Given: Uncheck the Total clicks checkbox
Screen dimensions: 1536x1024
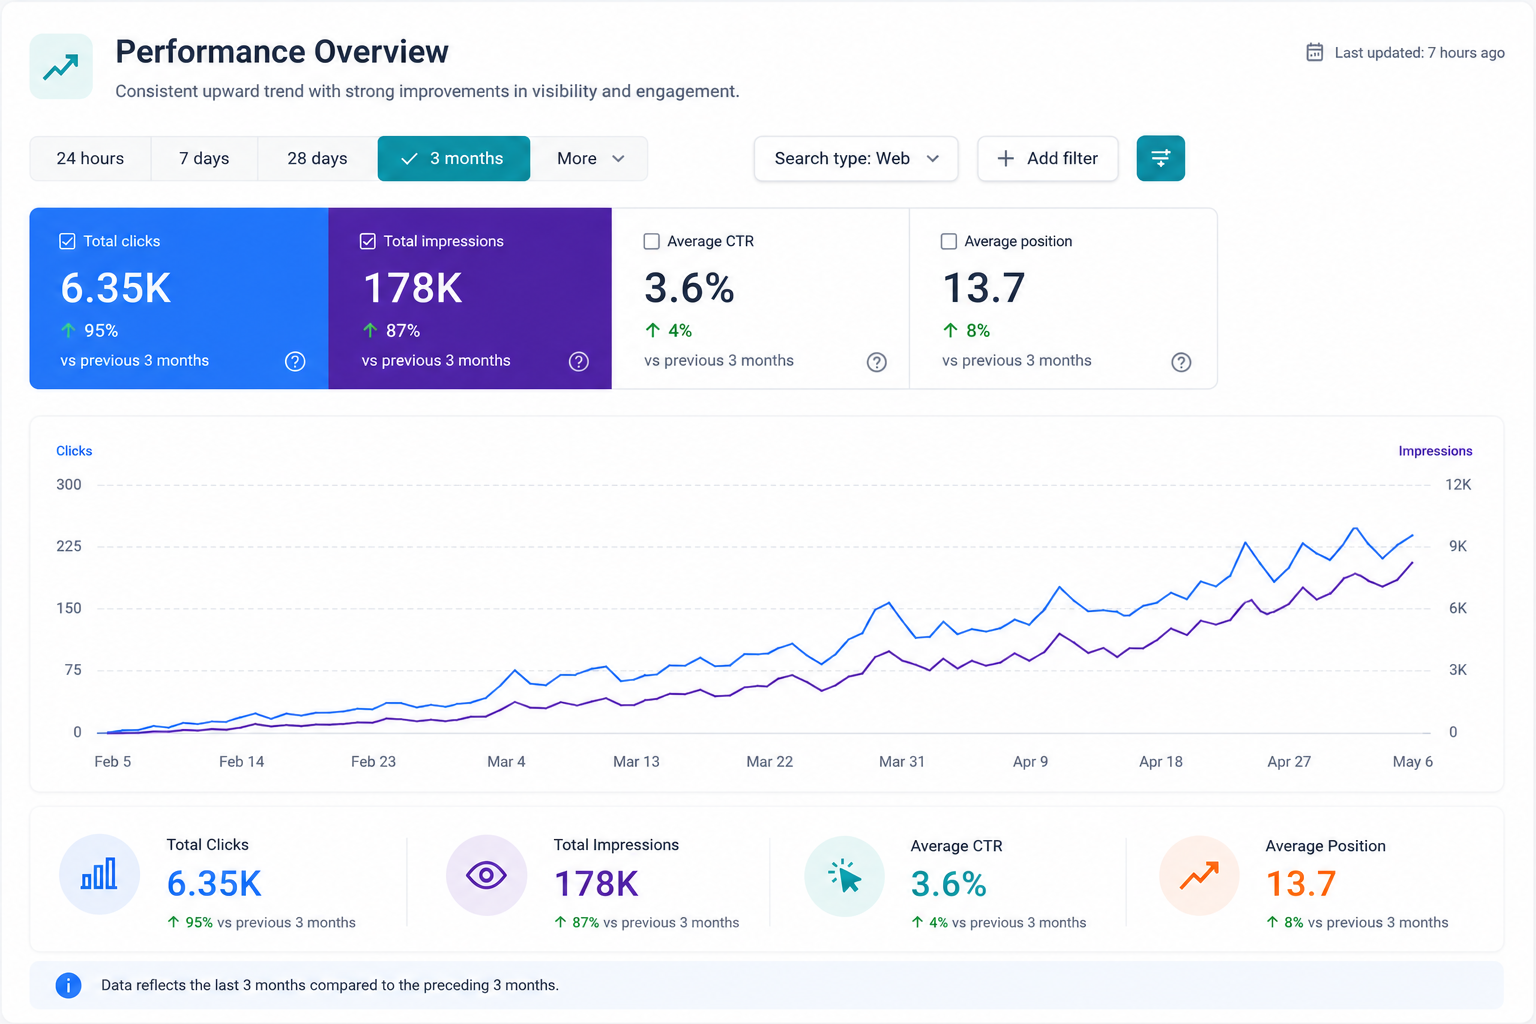Looking at the screenshot, I should pyautogui.click(x=67, y=241).
